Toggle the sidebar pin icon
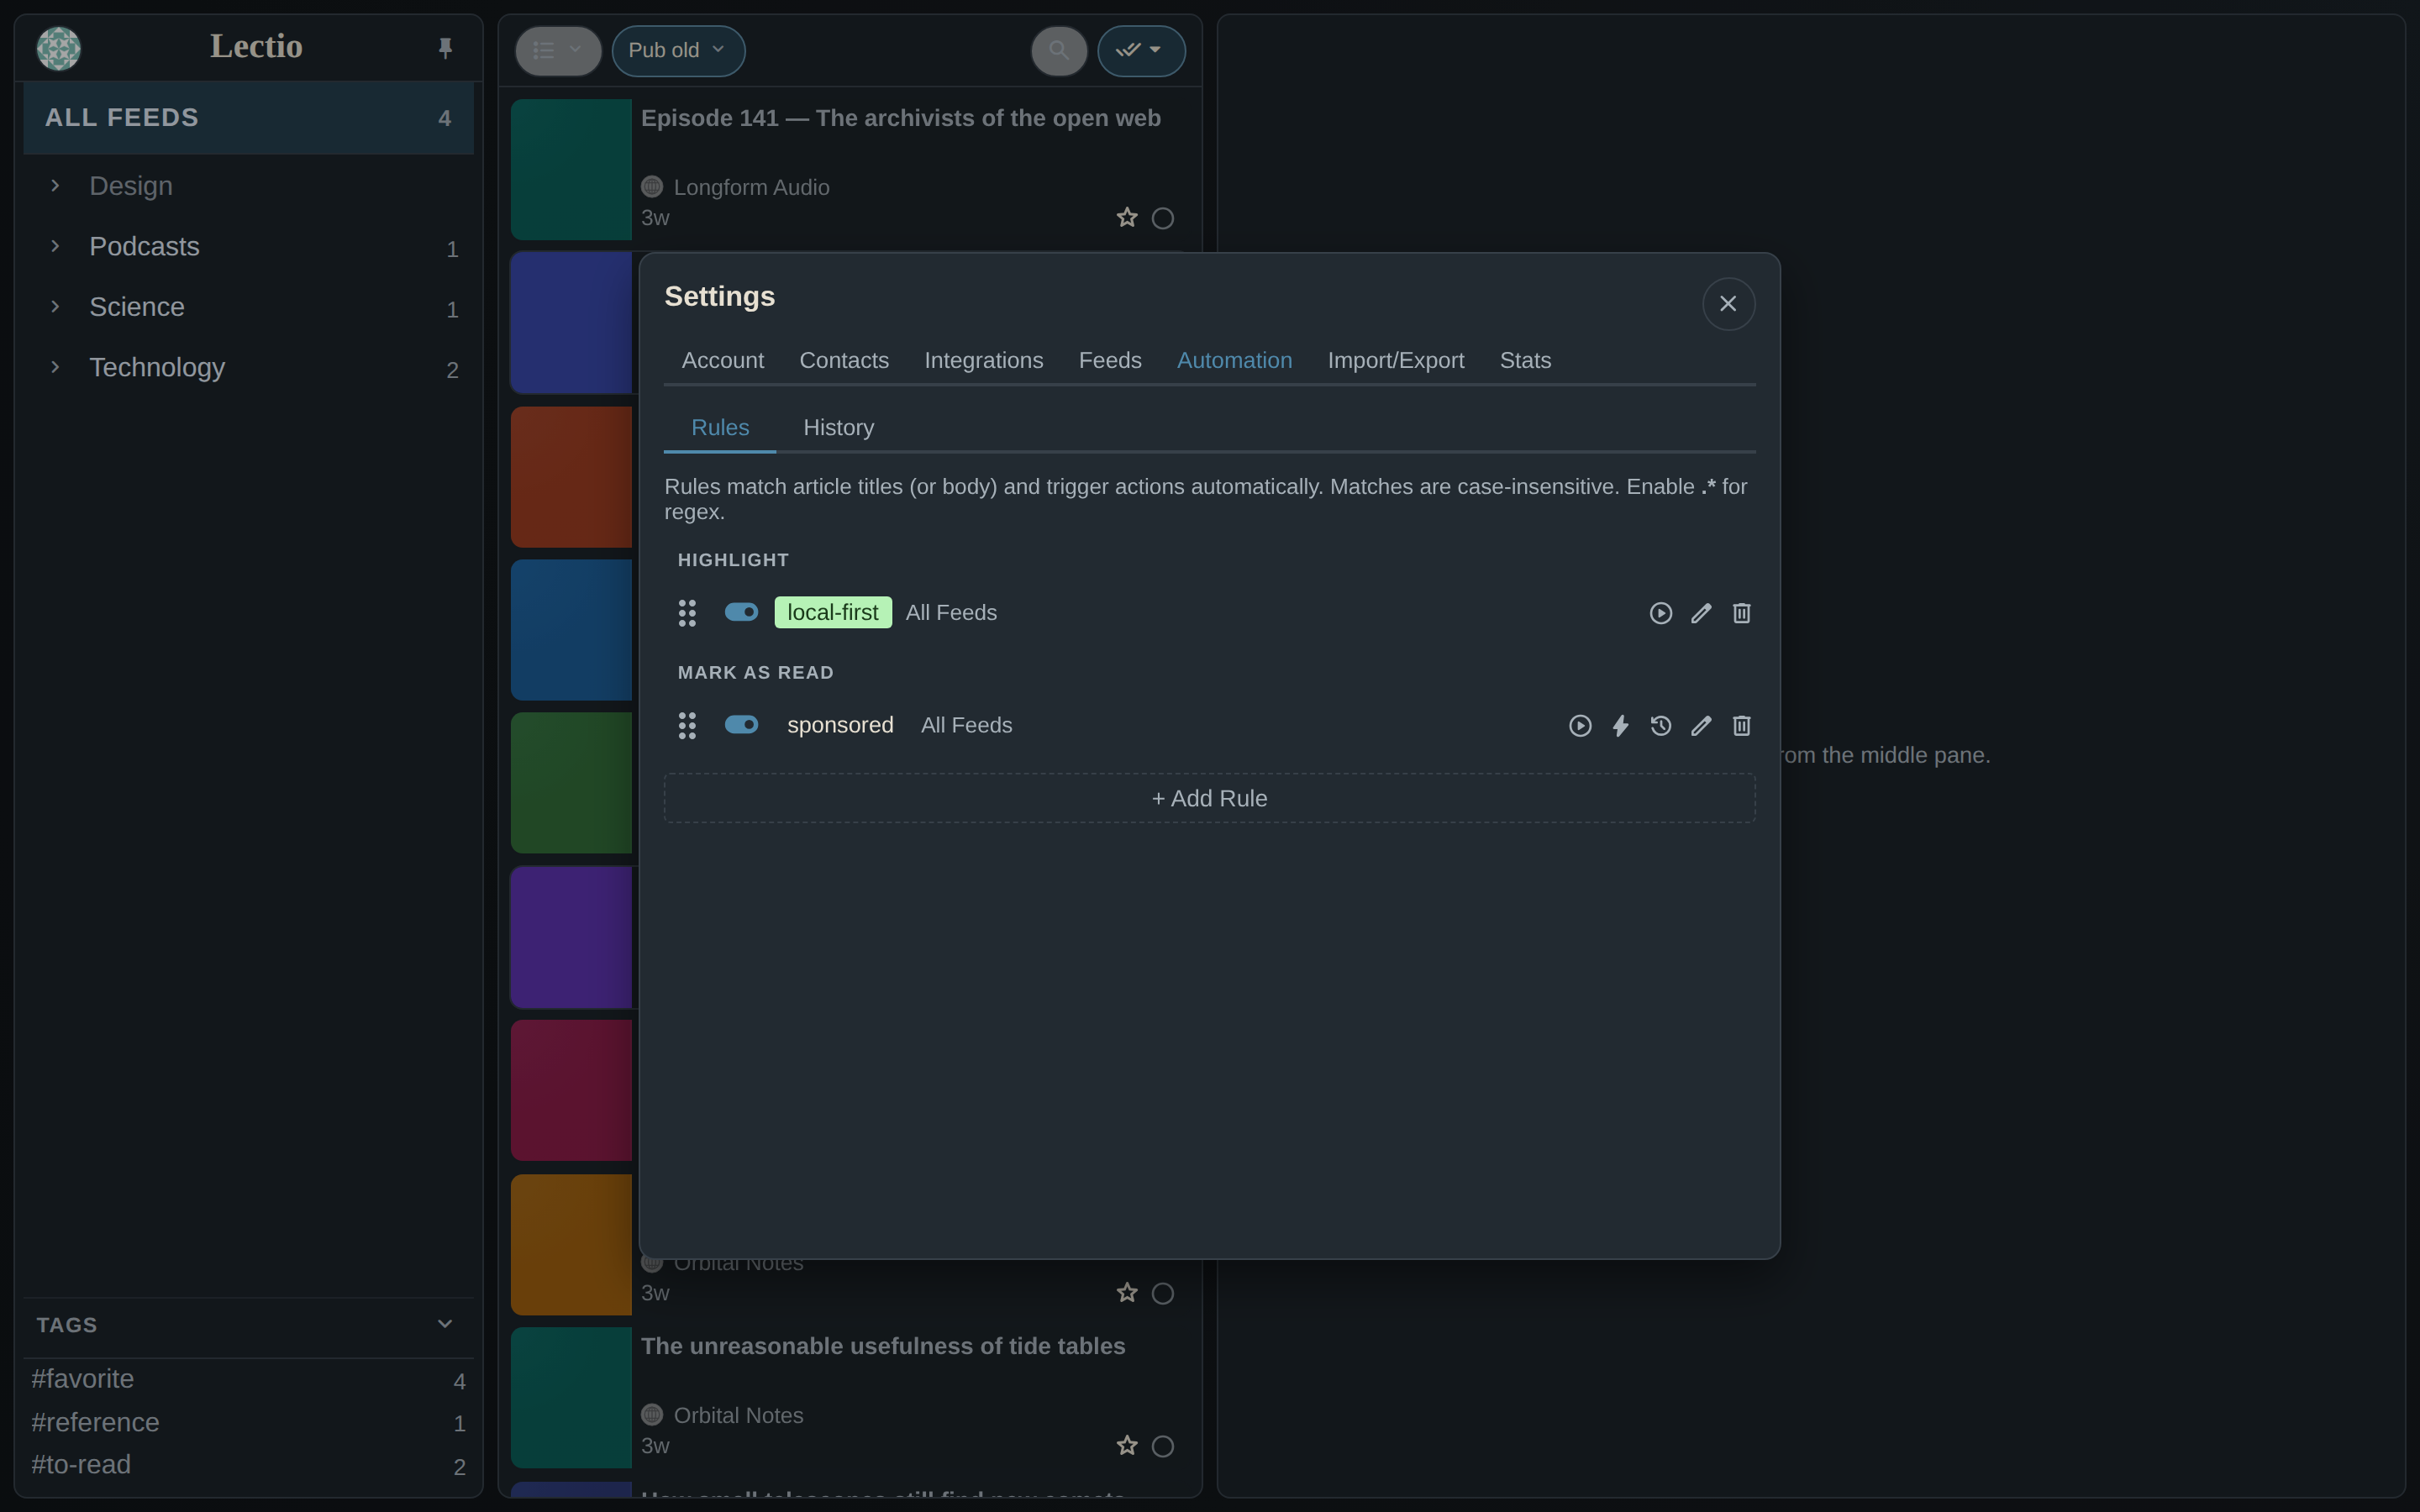This screenshot has width=2420, height=1512. (445, 48)
